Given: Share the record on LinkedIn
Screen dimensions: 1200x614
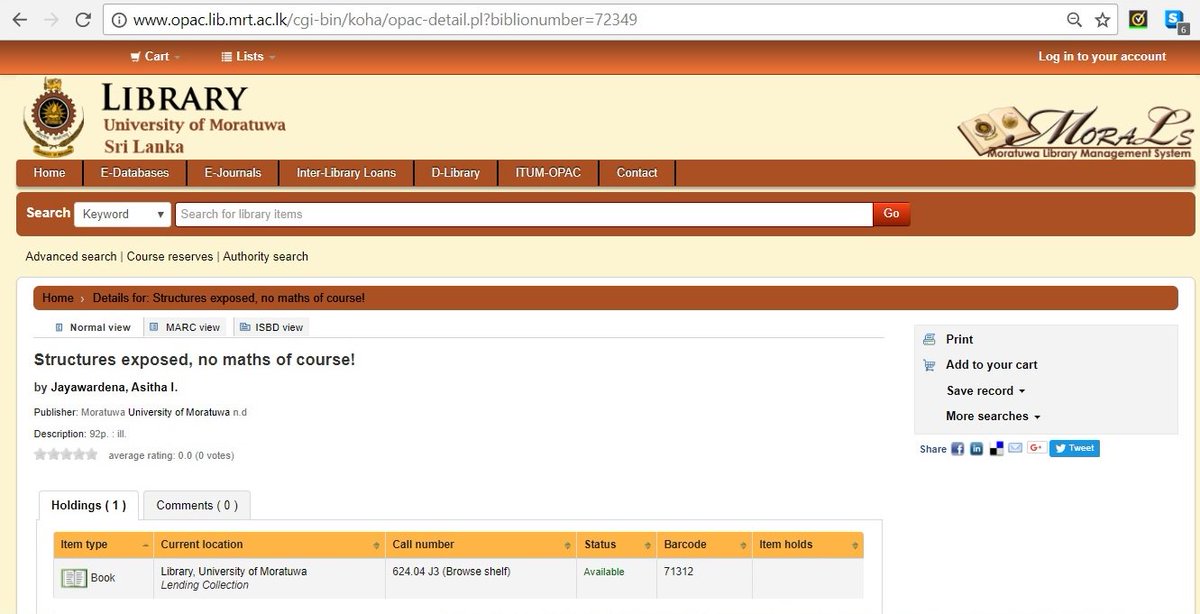Looking at the screenshot, I should (977, 449).
